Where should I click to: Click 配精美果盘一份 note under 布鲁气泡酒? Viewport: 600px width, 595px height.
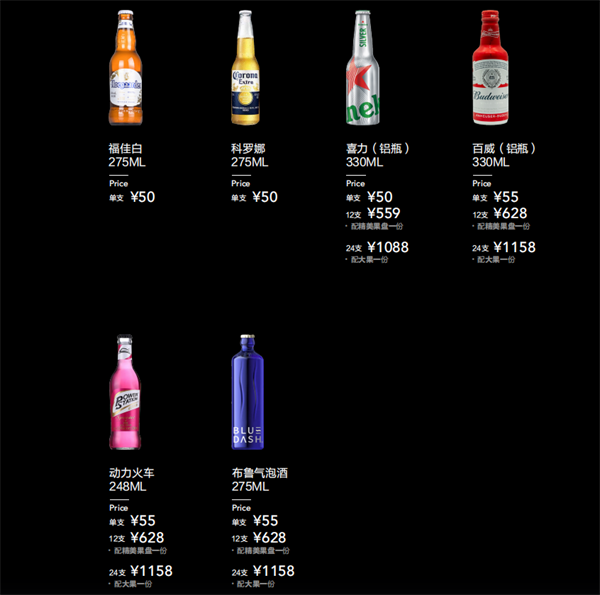tap(263, 551)
